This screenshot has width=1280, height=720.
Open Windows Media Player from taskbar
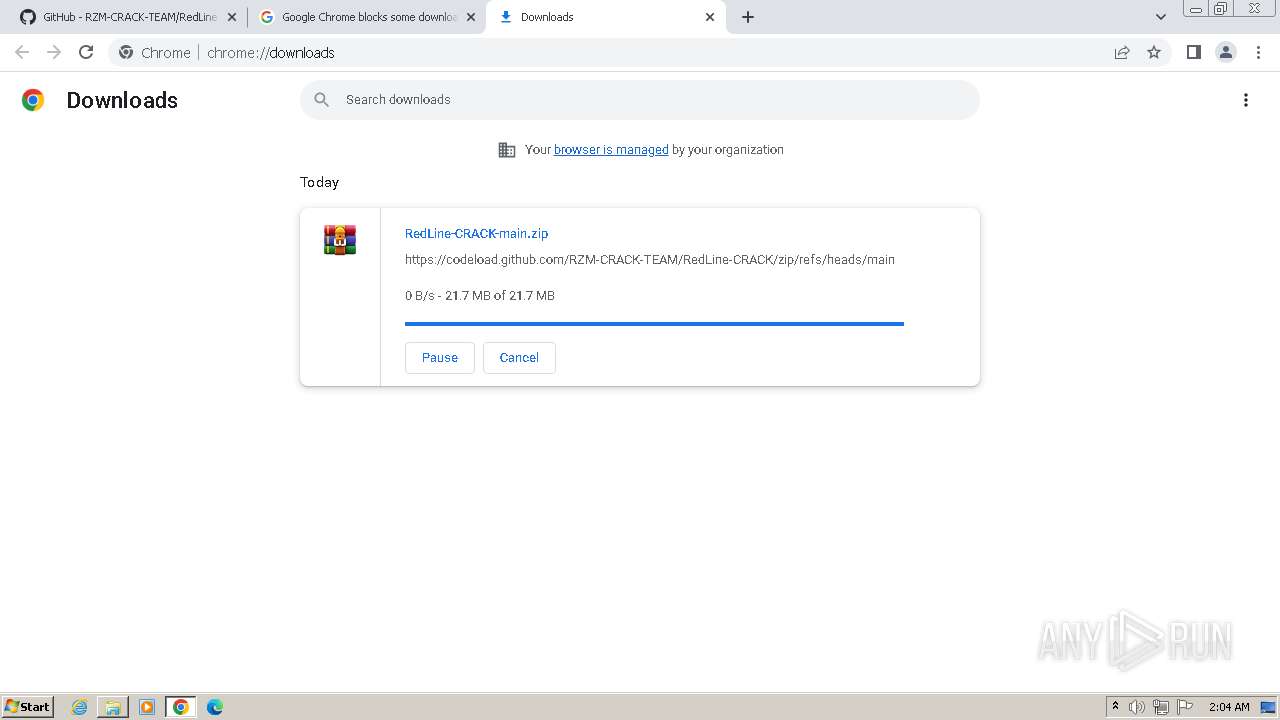[x=147, y=707]
